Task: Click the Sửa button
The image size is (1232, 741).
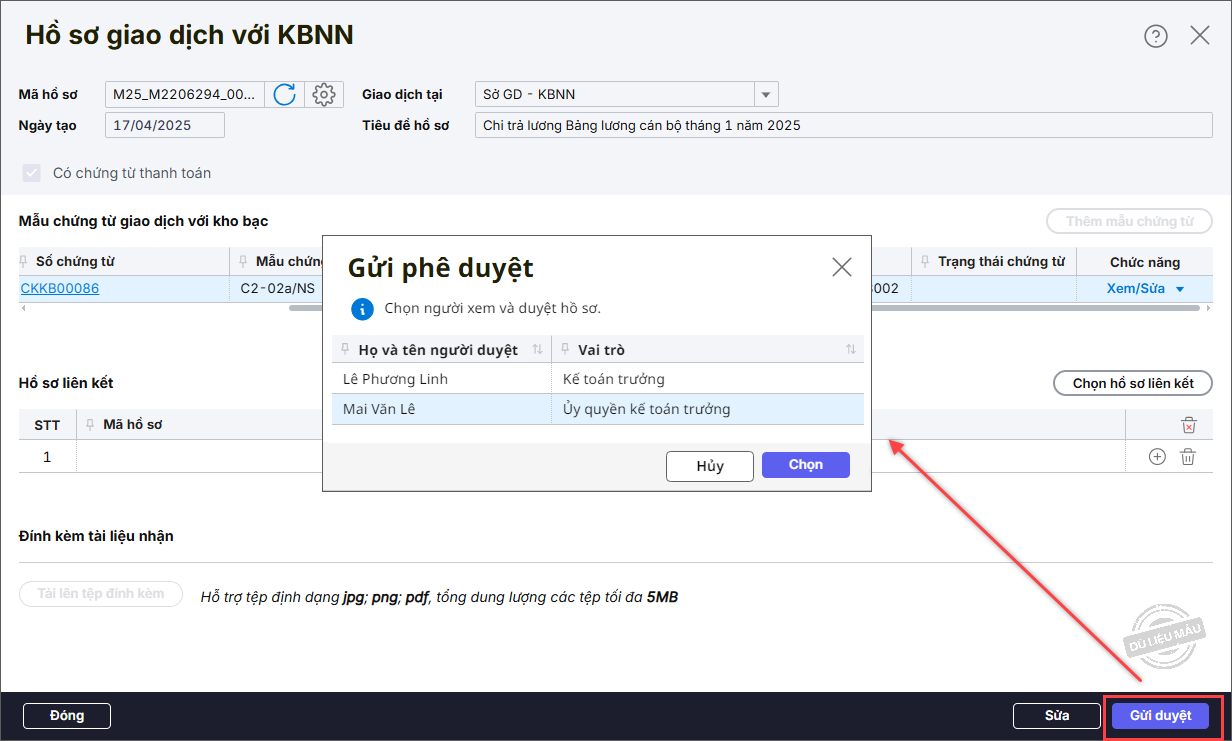Action: pyautogui.click(x=1057, y=716)
